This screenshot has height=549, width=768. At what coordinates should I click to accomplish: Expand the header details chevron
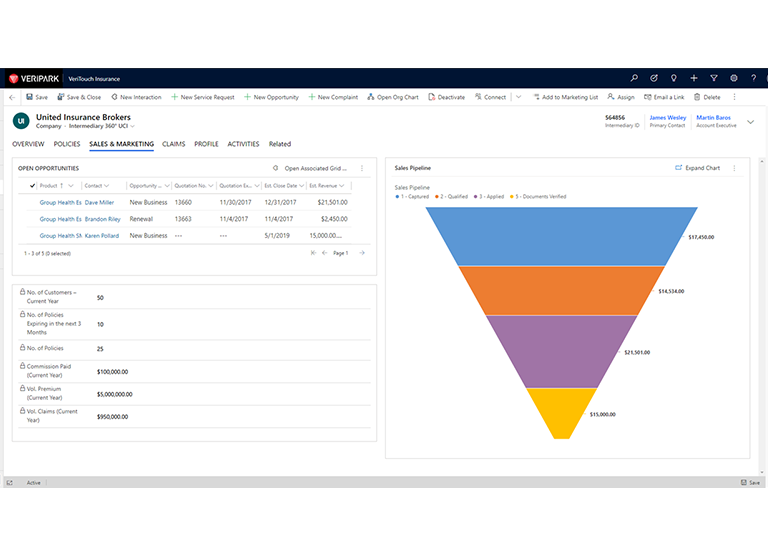[750, 122]
